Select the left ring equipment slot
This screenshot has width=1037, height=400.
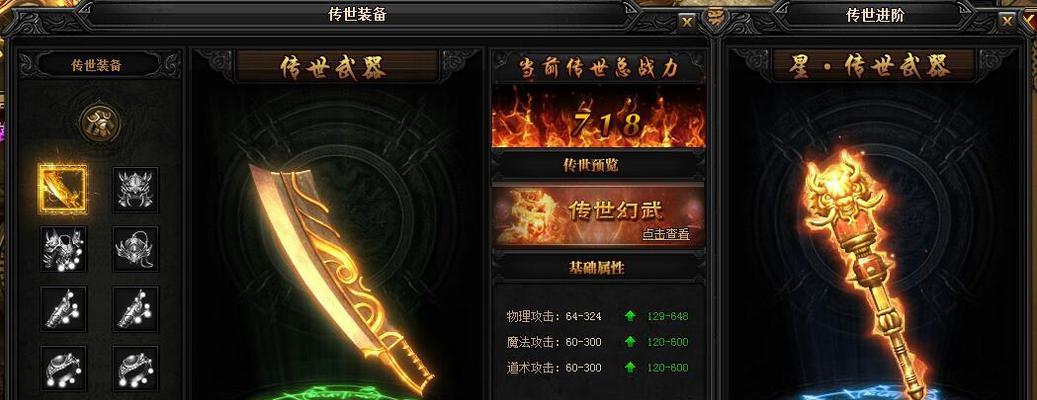pos(63,368)
